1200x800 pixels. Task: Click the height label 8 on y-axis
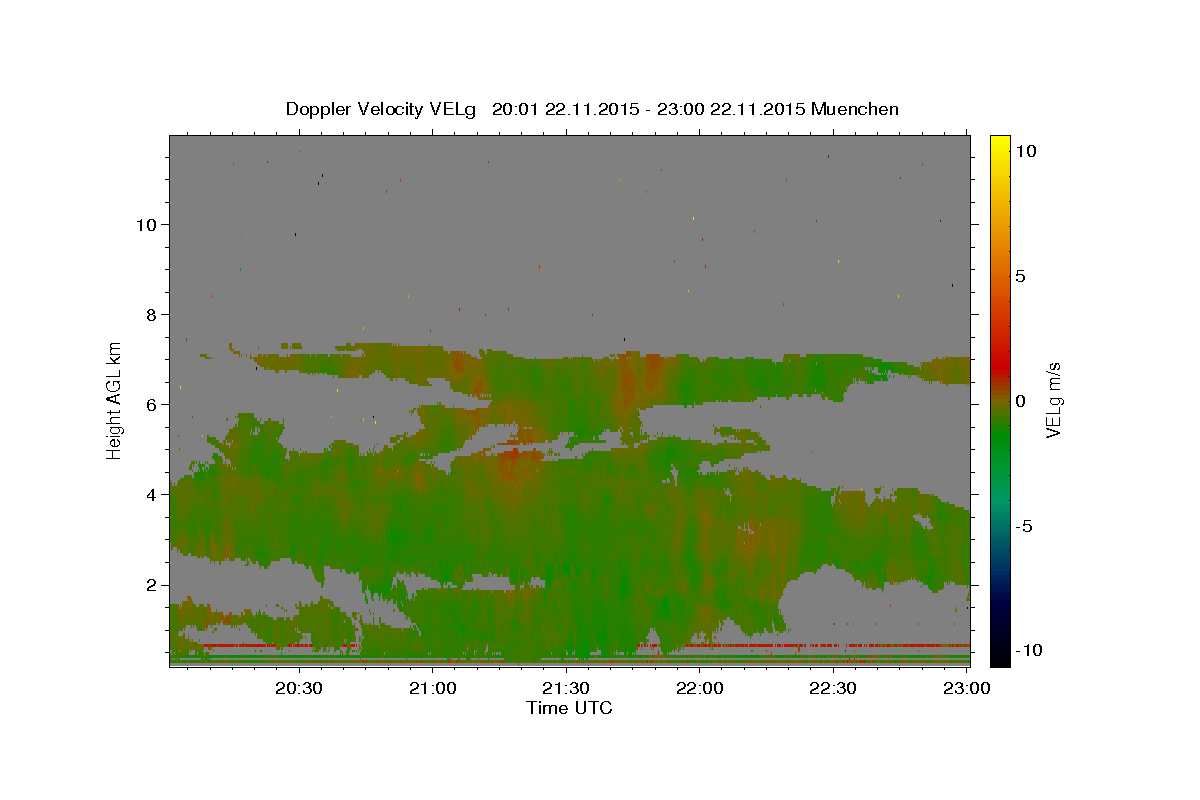click(x=150, y=314)
